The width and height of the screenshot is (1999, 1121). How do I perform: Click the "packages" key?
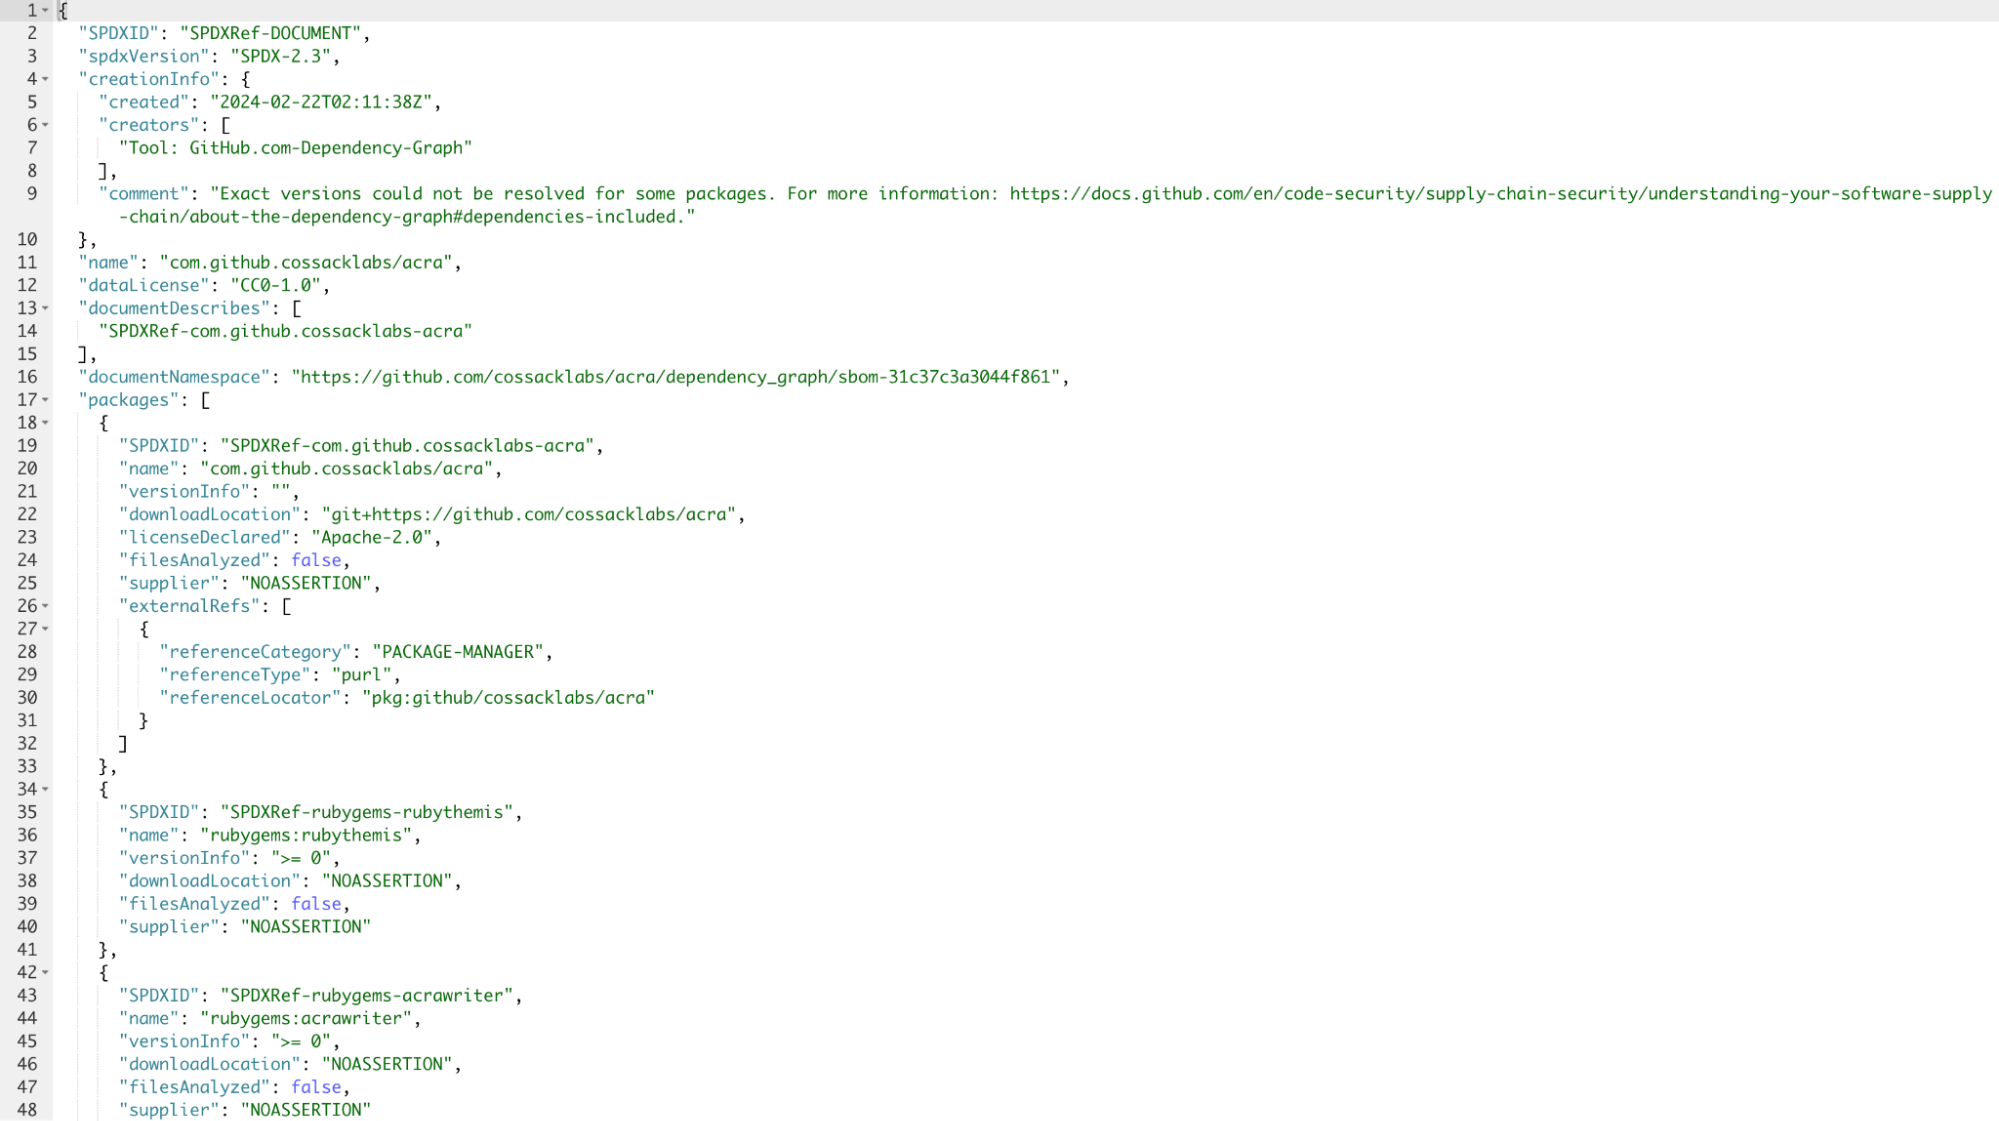pyautogui.click(x=129, y=400)
